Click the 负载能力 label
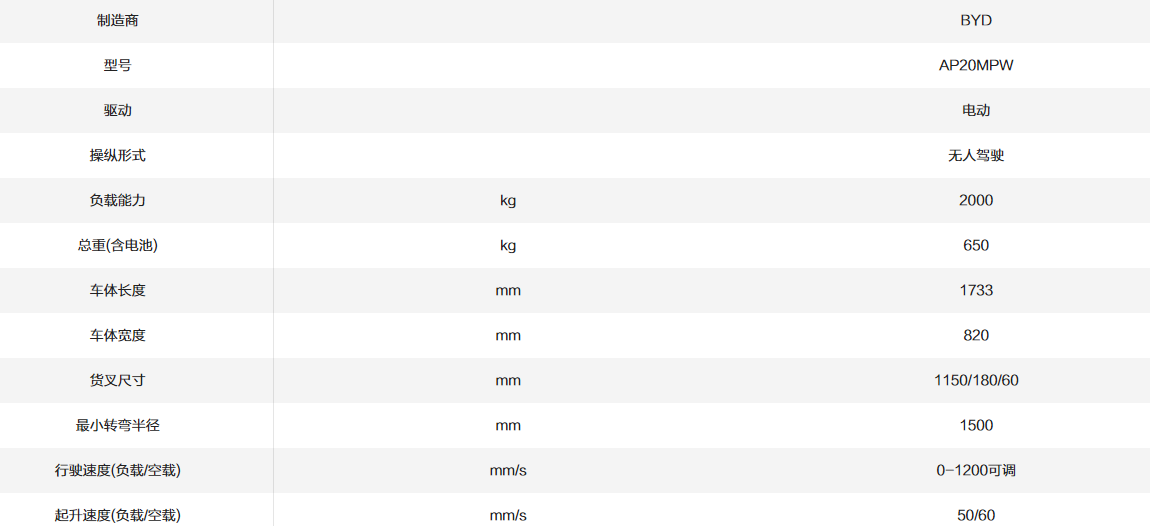The height and width of the screenshot is (526, 1150). coord(117,200)
